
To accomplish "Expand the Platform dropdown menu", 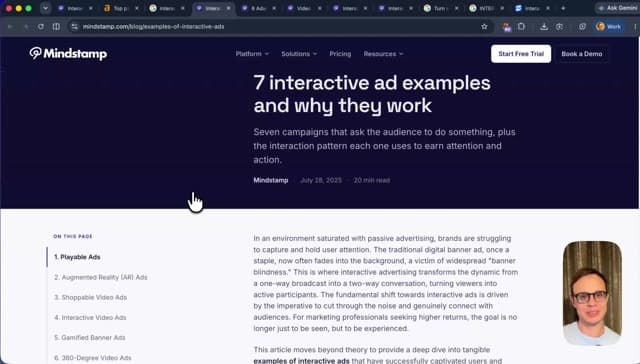I will point(252,54).
